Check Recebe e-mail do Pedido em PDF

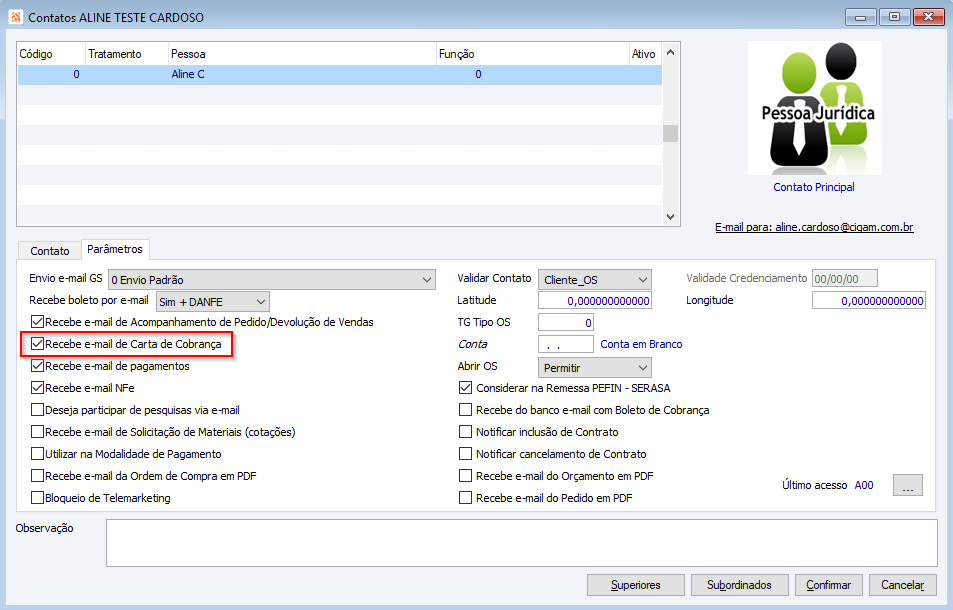coord(466,498)
